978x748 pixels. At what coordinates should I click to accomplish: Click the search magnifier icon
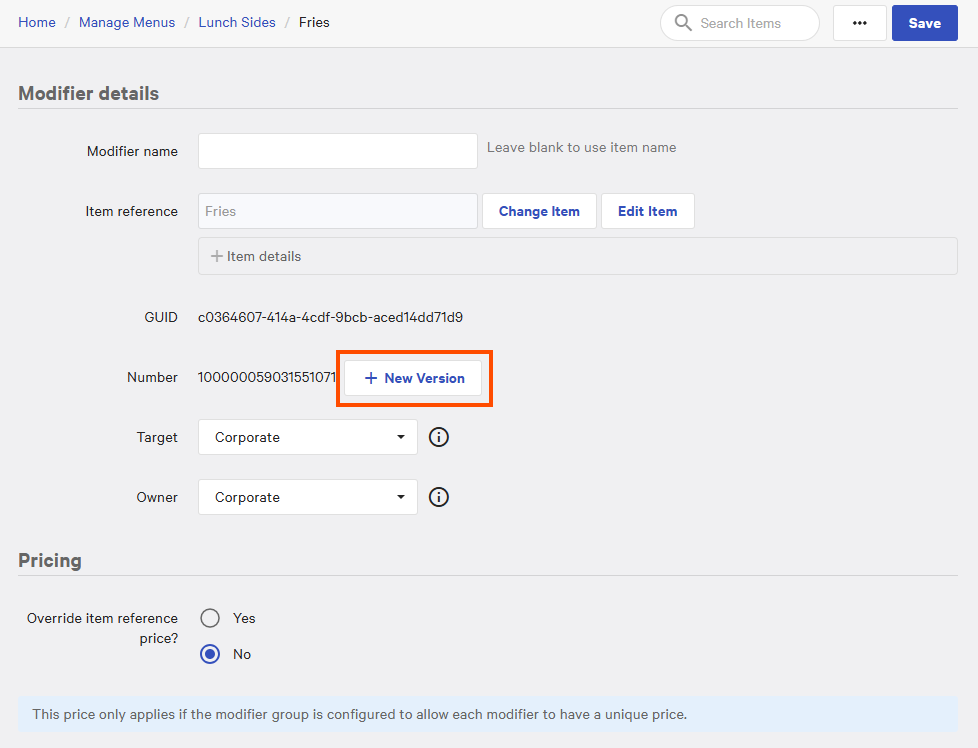click(684, 23)
